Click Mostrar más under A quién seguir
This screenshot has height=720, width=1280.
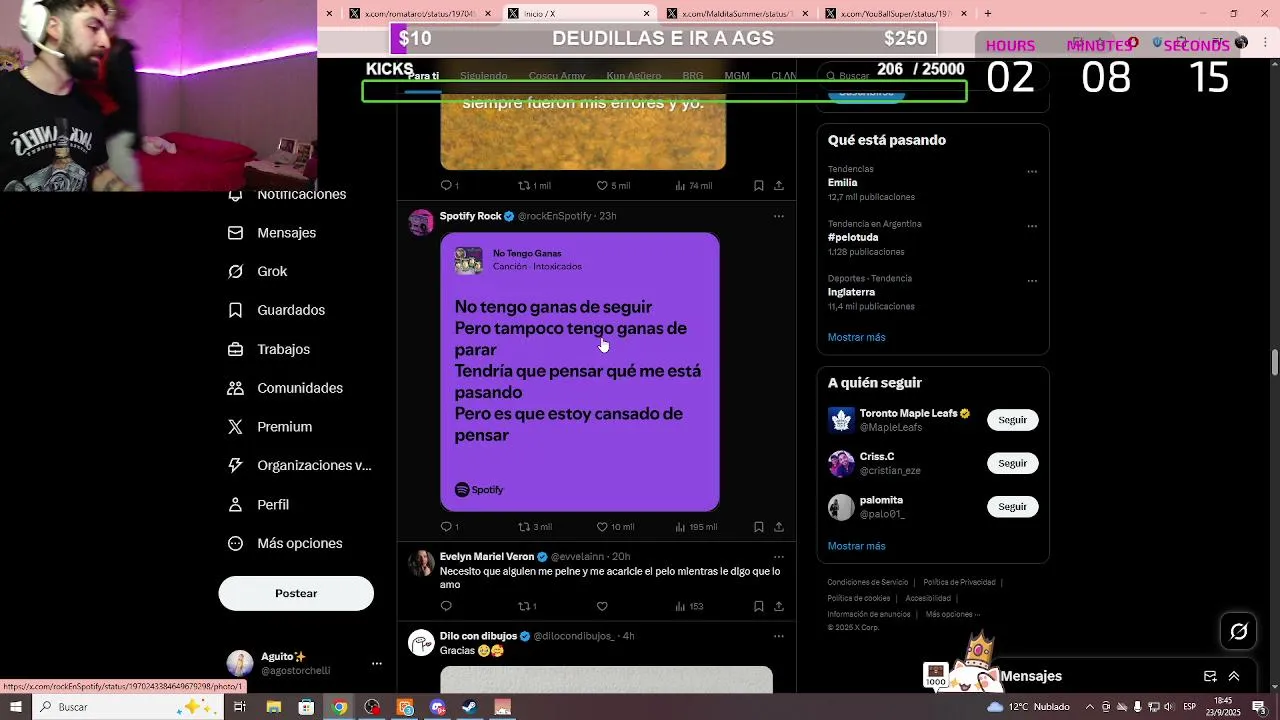(x=856, y=546)
